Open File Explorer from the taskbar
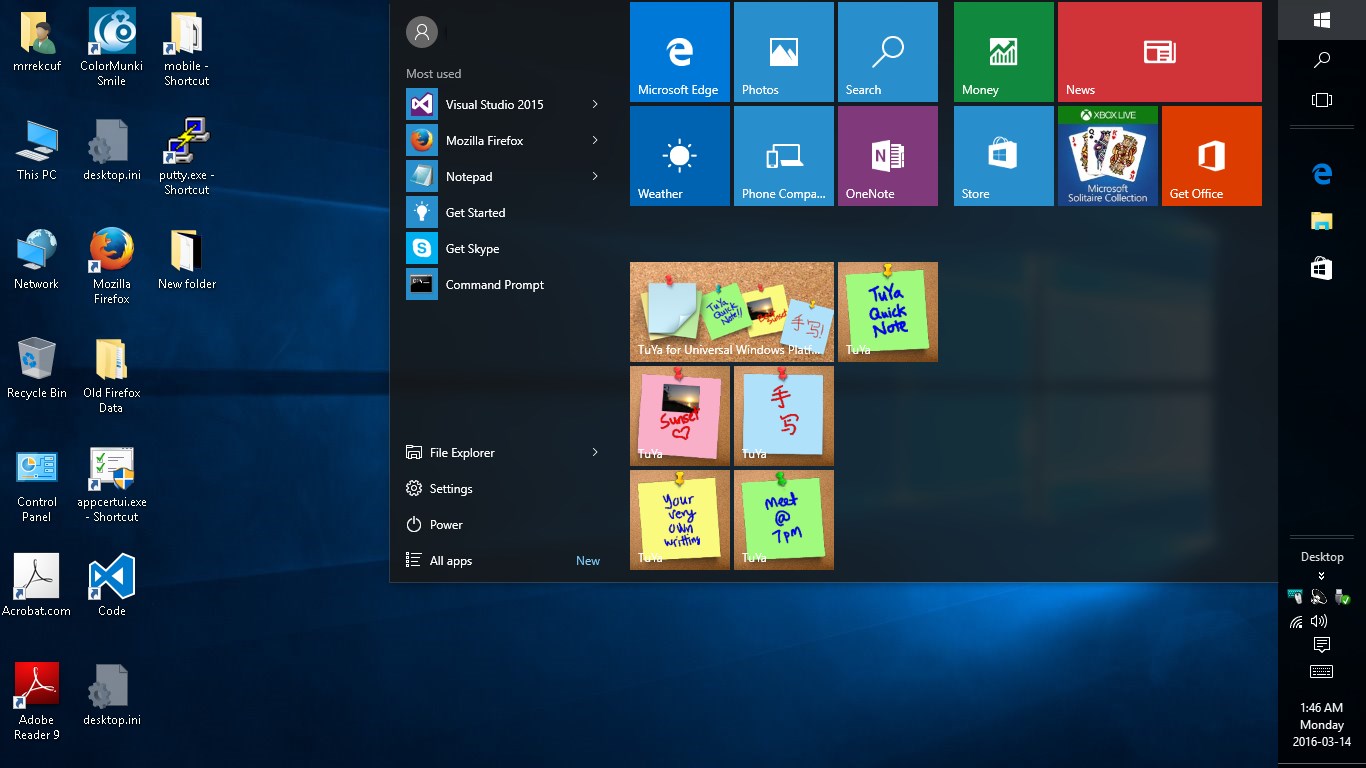 coord(1322,221)
